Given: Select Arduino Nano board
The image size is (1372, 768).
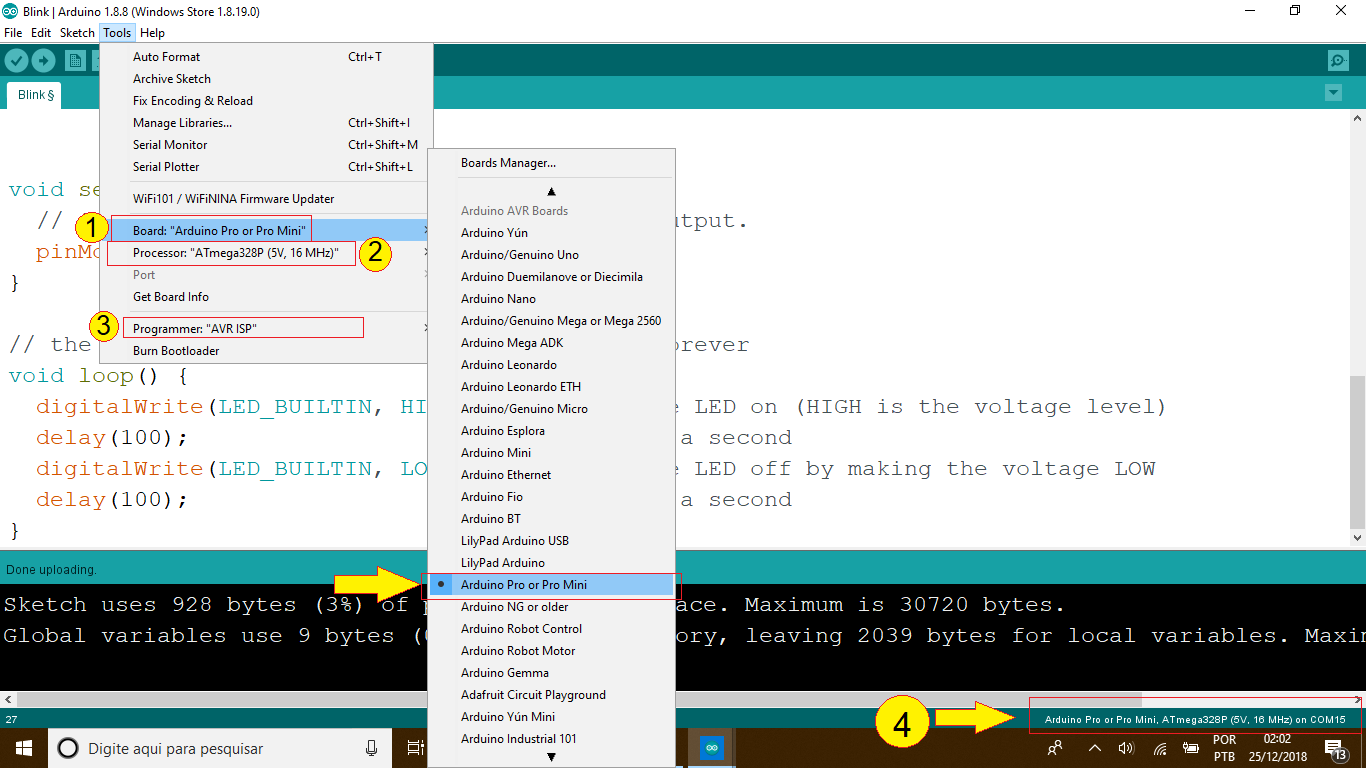Looking at the screenshot, I should (551, 299).
